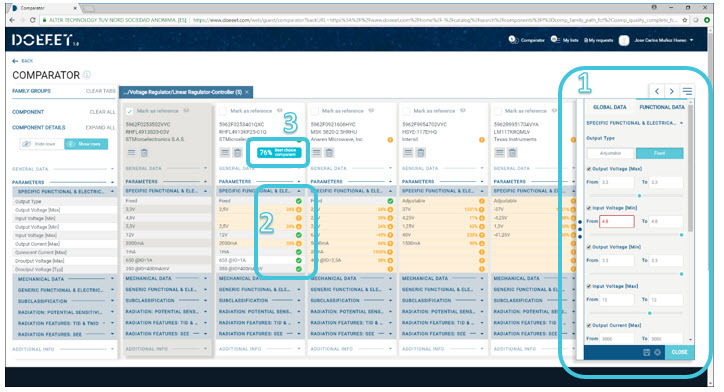Image resolution: width=724 pixels, height=392 pixels.
Task: Open user name dropdown arrow in header
Action: click(x=692, y=40)
